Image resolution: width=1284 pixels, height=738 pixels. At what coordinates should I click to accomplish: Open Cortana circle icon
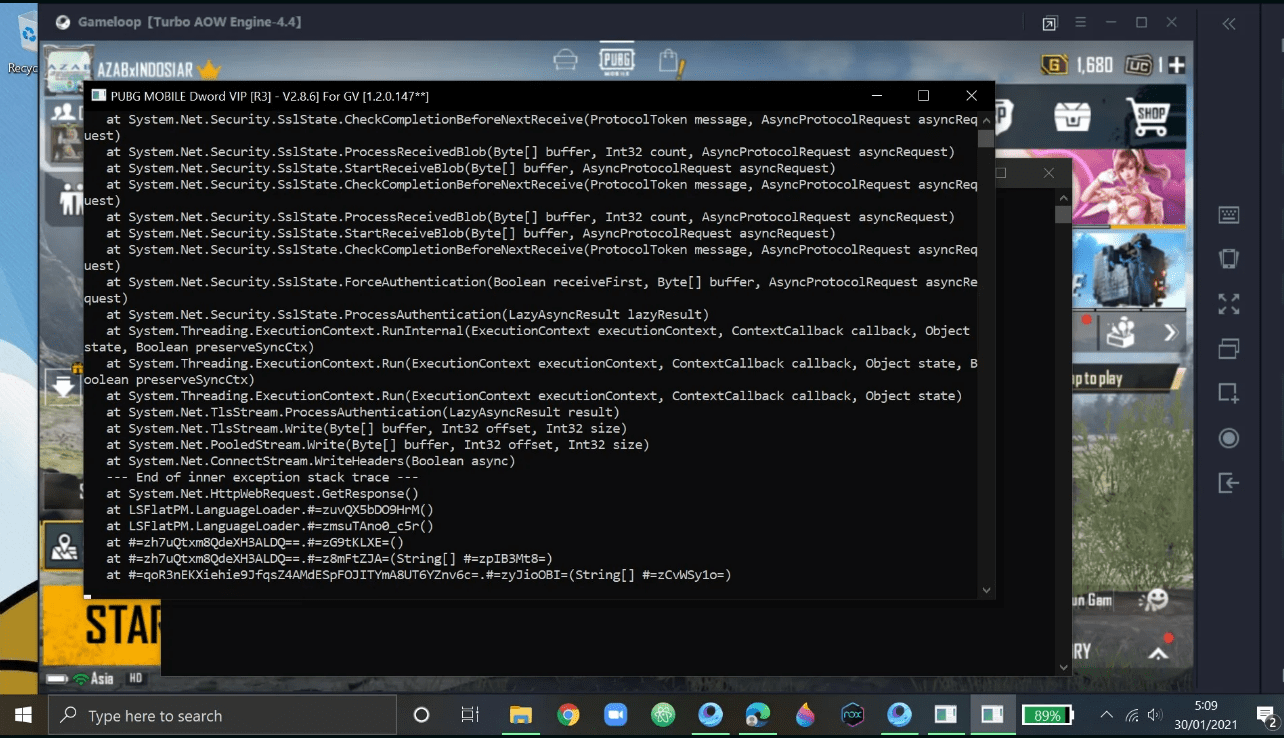421,715
